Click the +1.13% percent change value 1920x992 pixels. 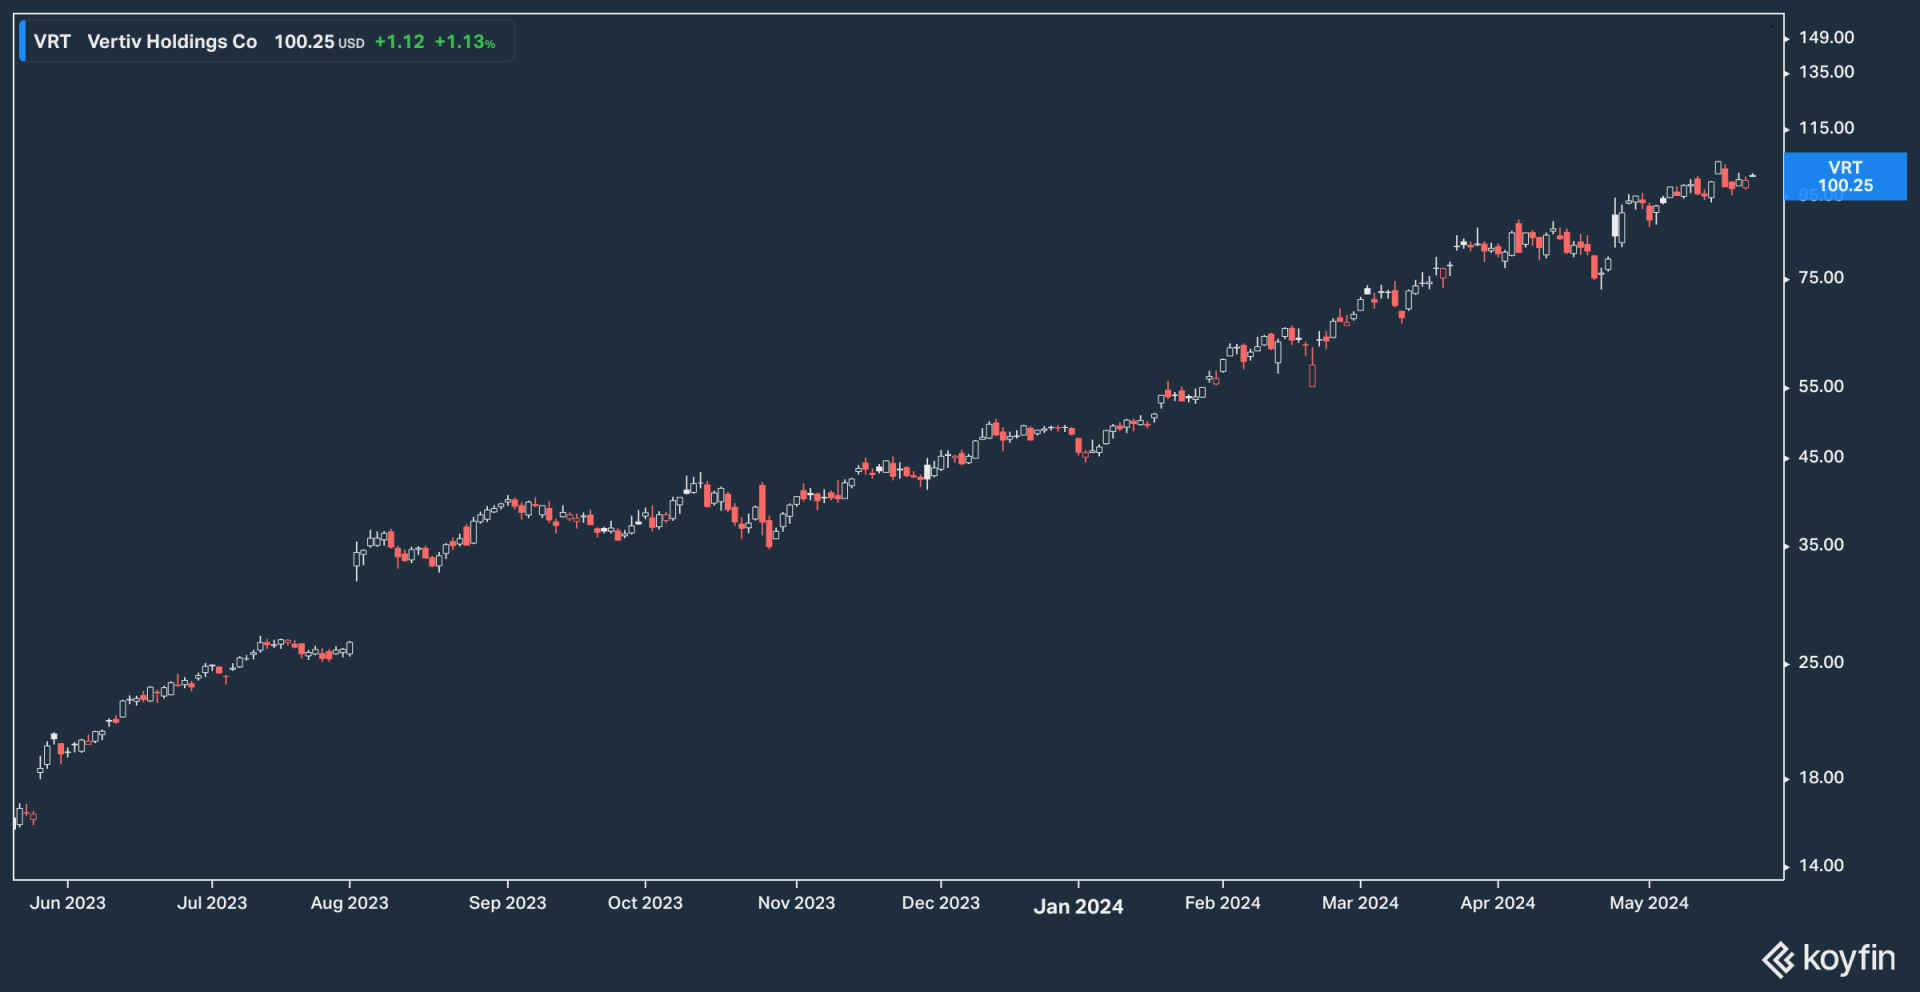click(465, 42)
